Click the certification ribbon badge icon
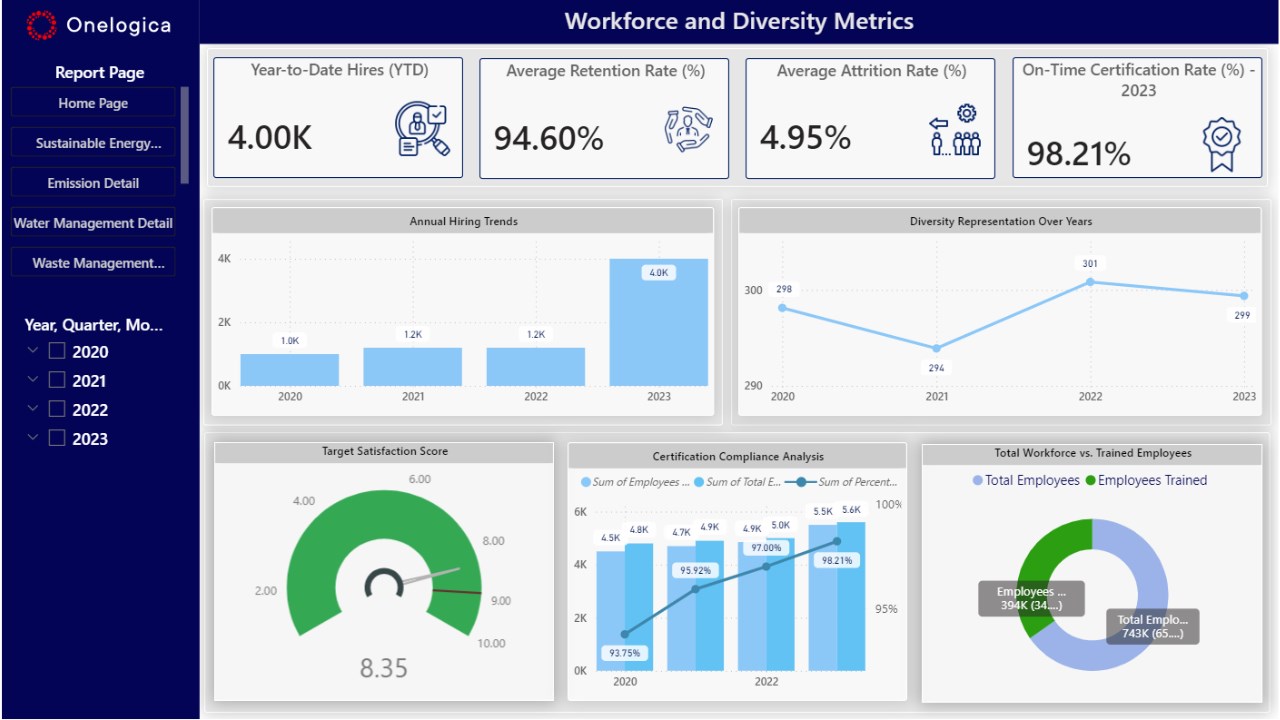 point(1221,146)
